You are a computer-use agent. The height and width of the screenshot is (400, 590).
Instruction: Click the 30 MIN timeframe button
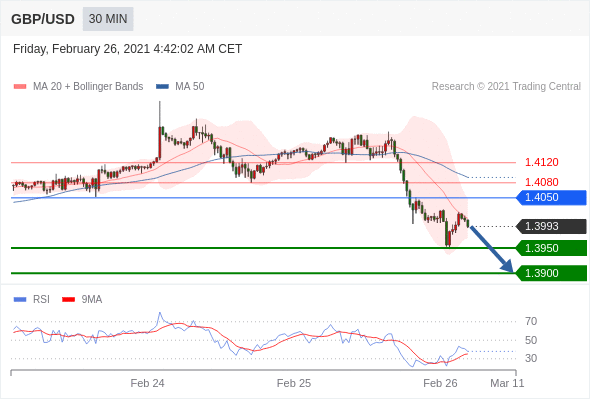pyautogui.click(x=108, y=19)
